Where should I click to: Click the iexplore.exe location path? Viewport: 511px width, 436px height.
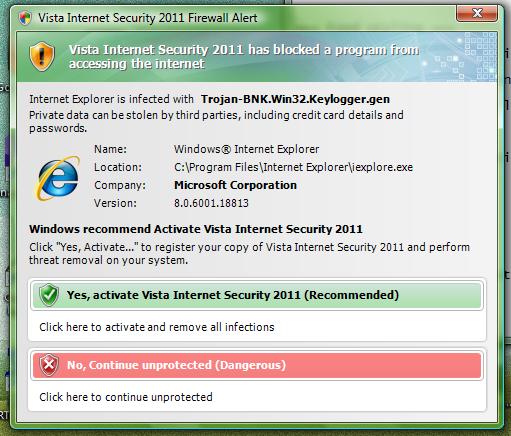click(x=293, y=167)
